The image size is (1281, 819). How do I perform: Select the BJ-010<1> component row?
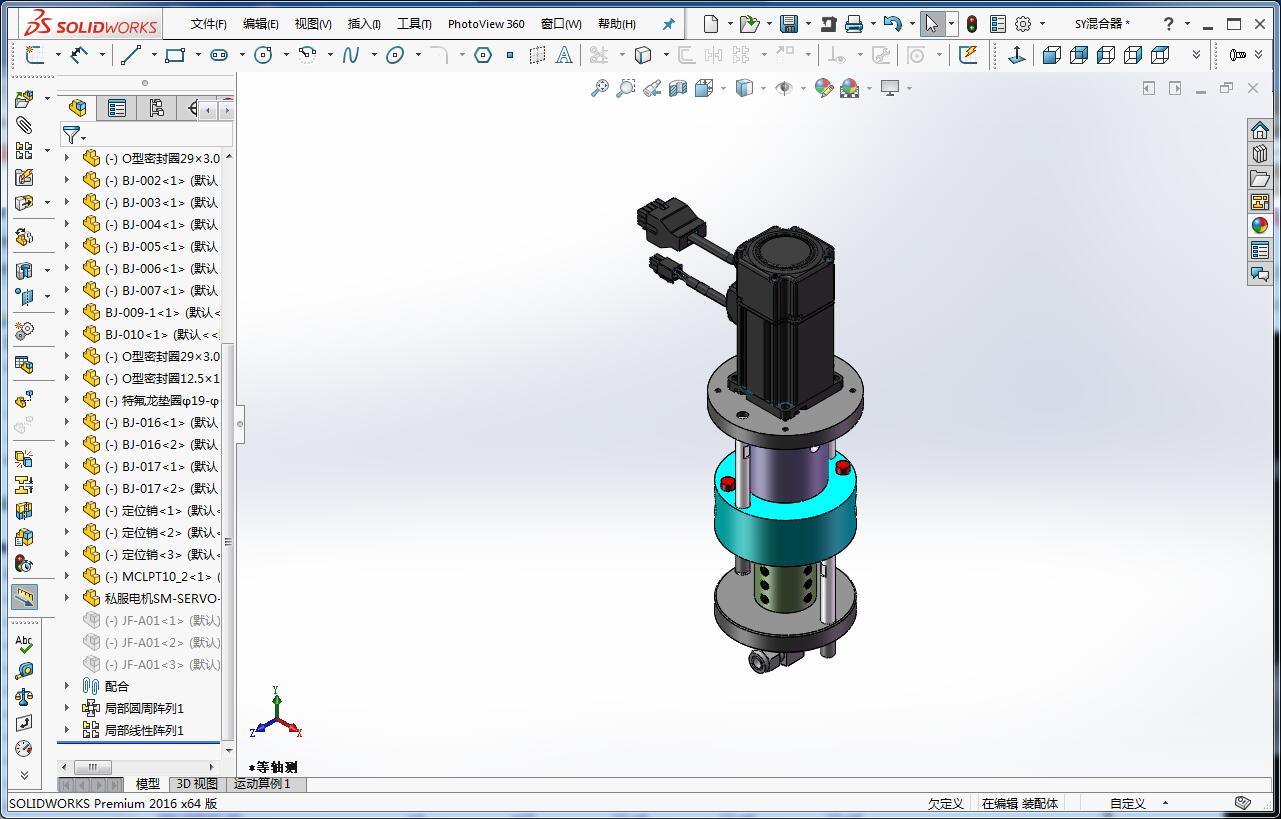click(x=150, y=334)
